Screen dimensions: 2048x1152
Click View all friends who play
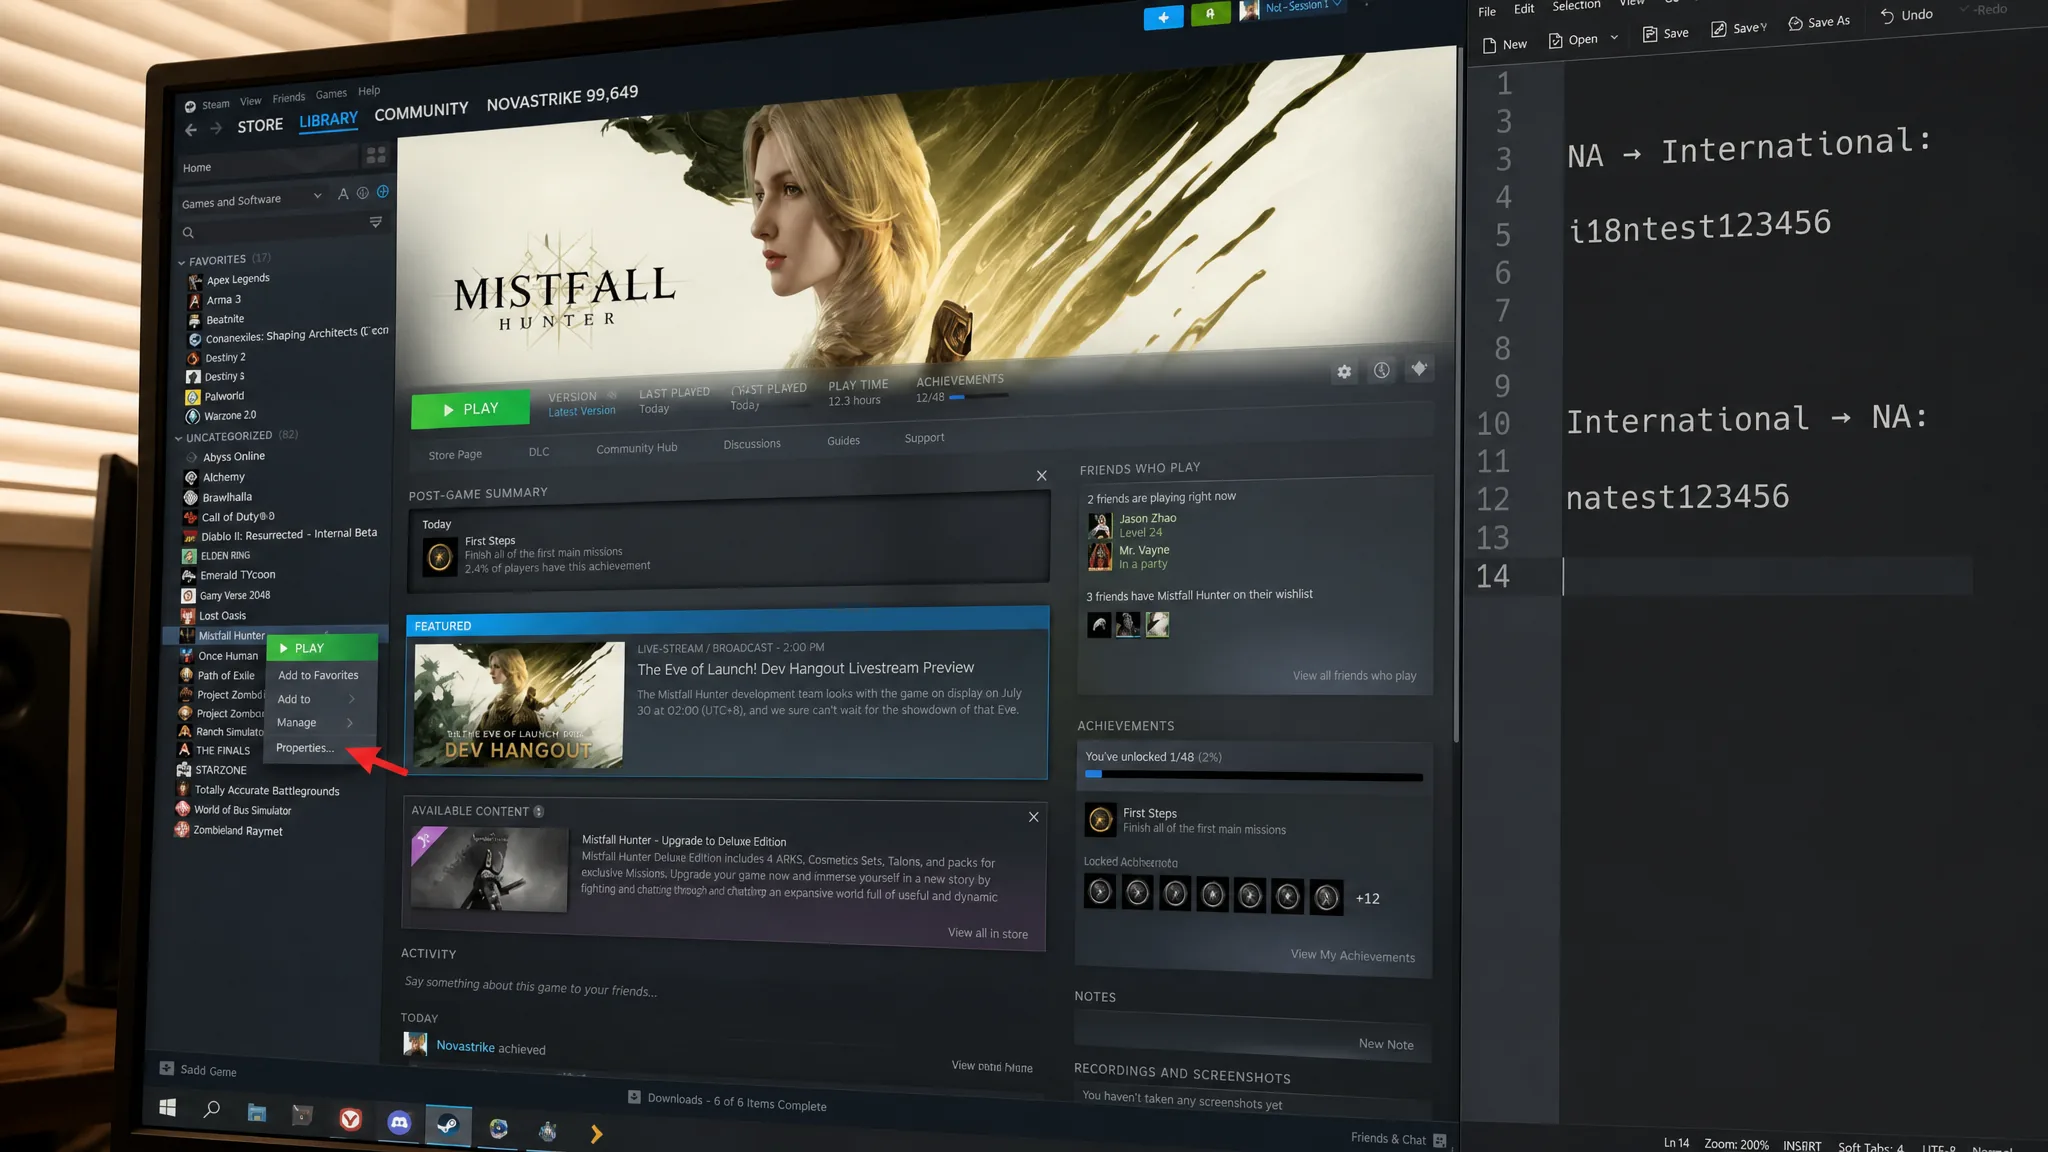[x=1354, y=676]
